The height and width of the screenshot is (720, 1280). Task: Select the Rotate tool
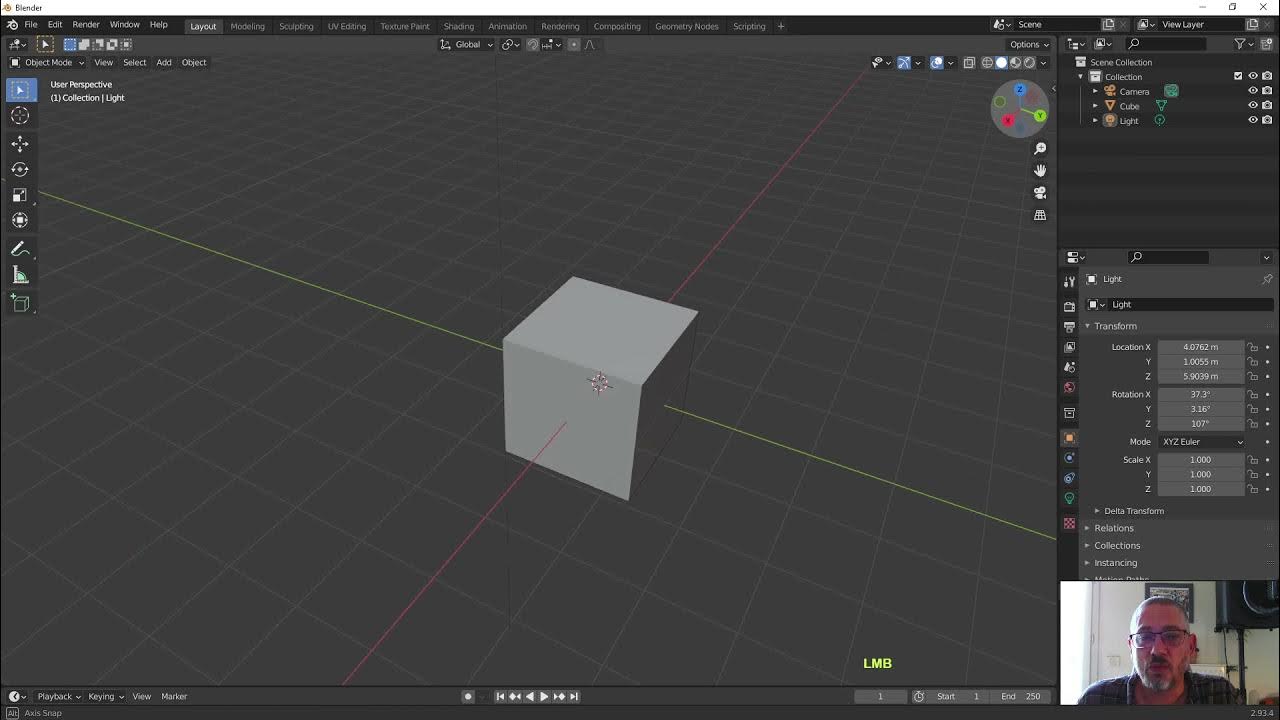[20, 169]
